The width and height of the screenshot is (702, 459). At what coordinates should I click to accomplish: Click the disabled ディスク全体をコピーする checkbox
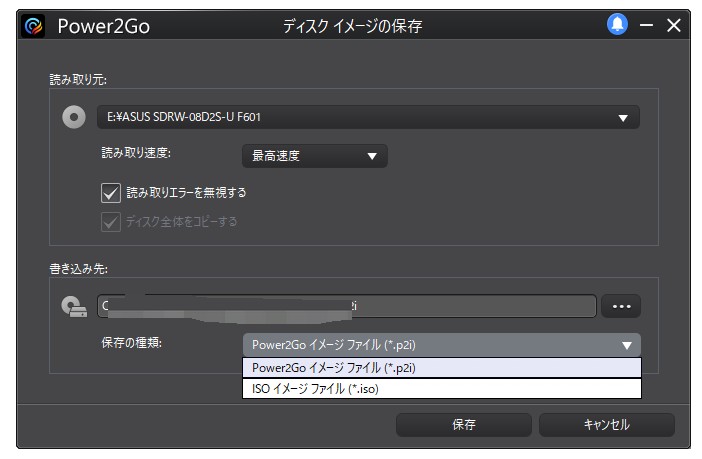[x=111, y=222]
